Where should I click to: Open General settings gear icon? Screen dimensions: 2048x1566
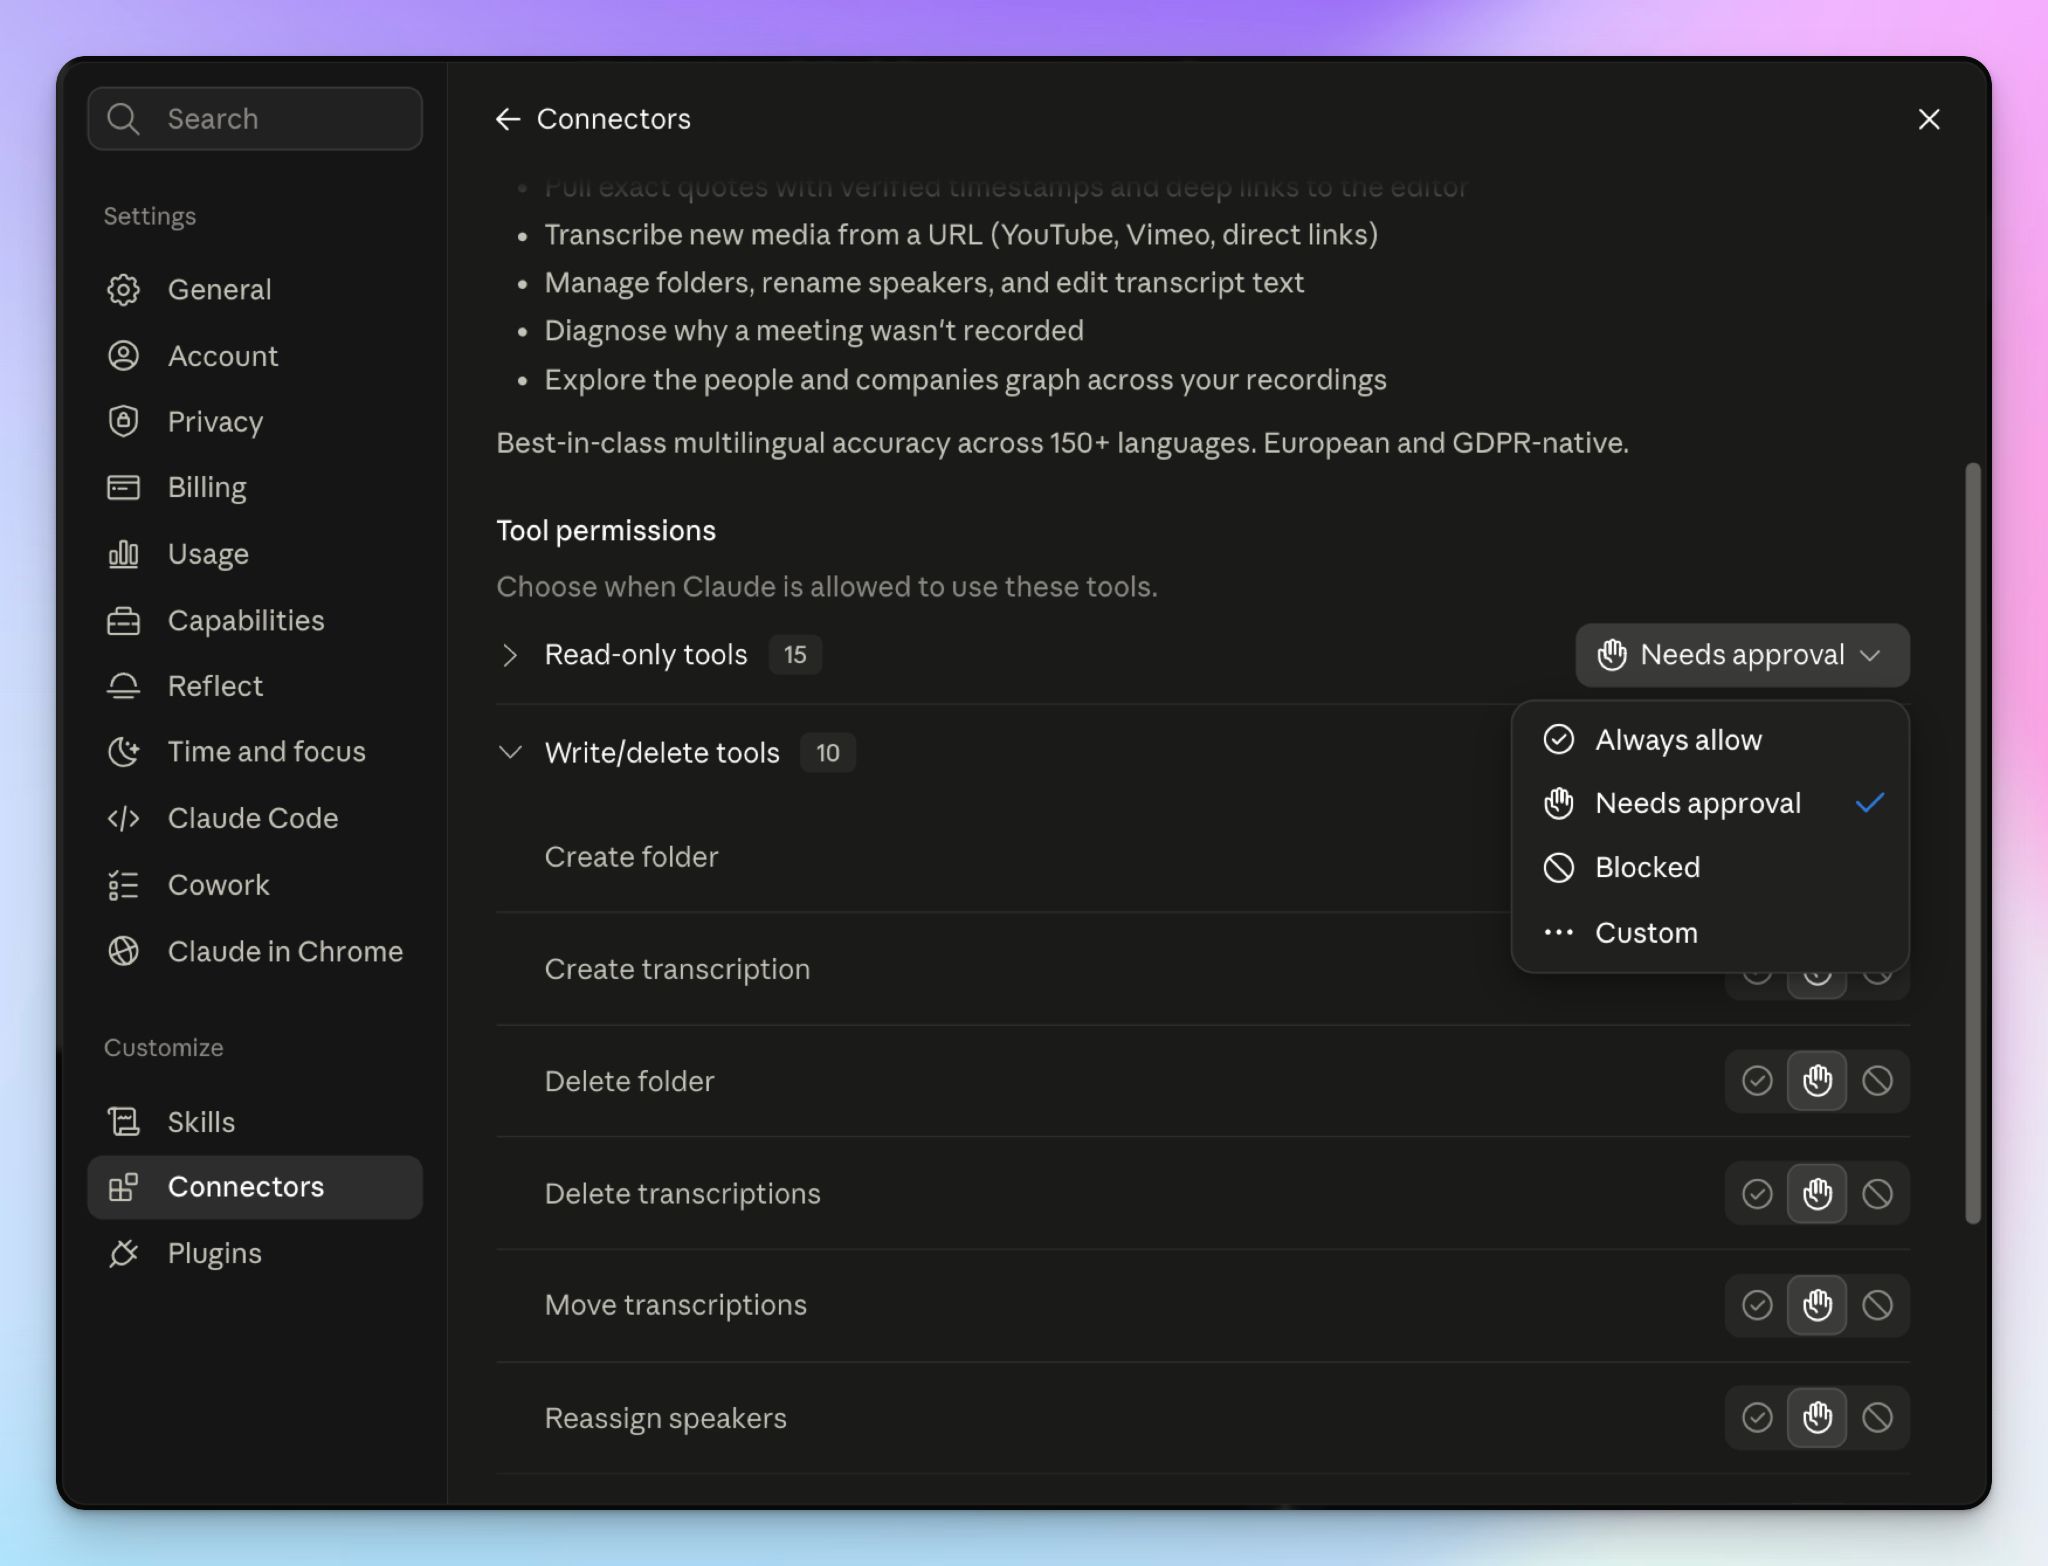(123, 290)
